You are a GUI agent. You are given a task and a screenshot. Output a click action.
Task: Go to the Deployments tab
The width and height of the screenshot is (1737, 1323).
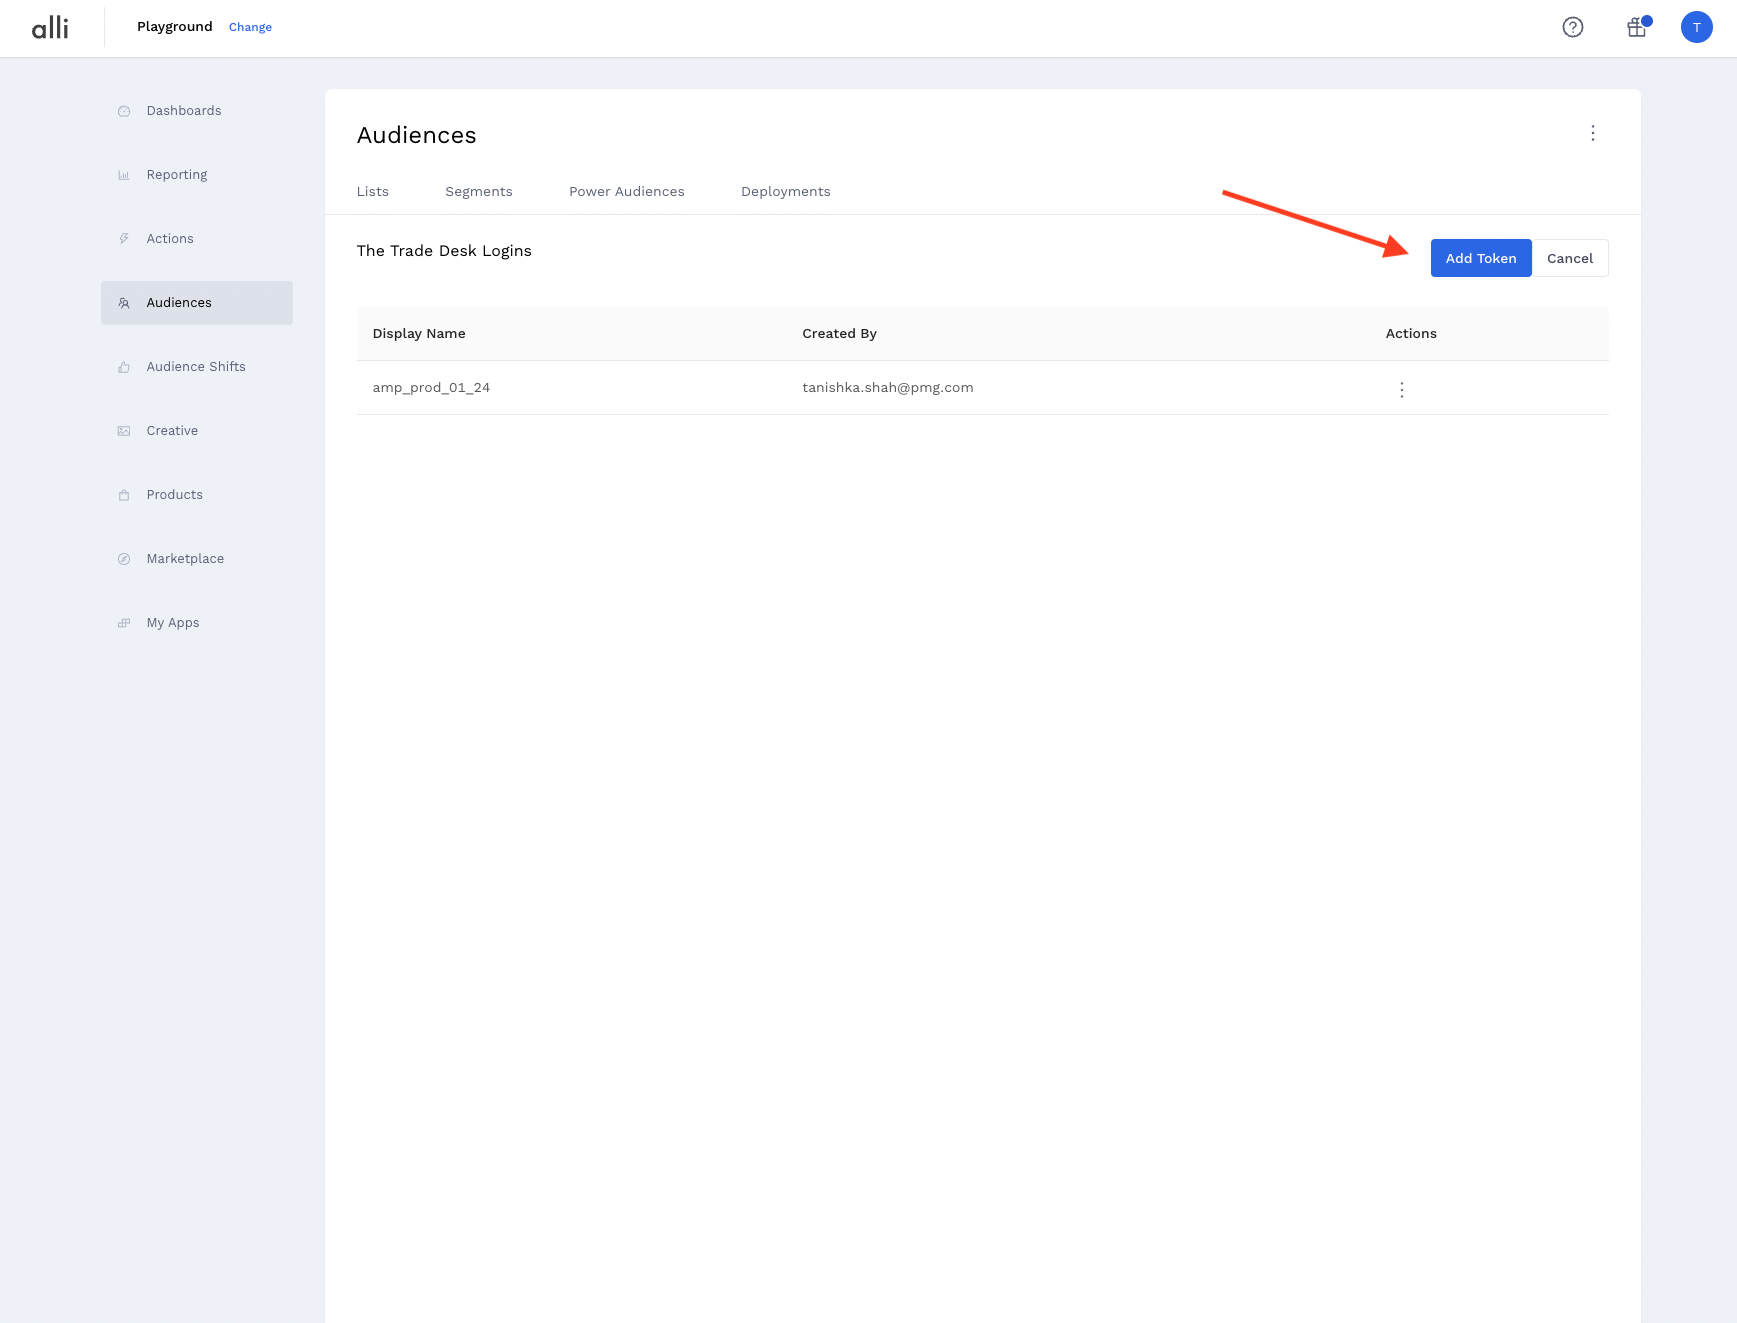point(785,191)
